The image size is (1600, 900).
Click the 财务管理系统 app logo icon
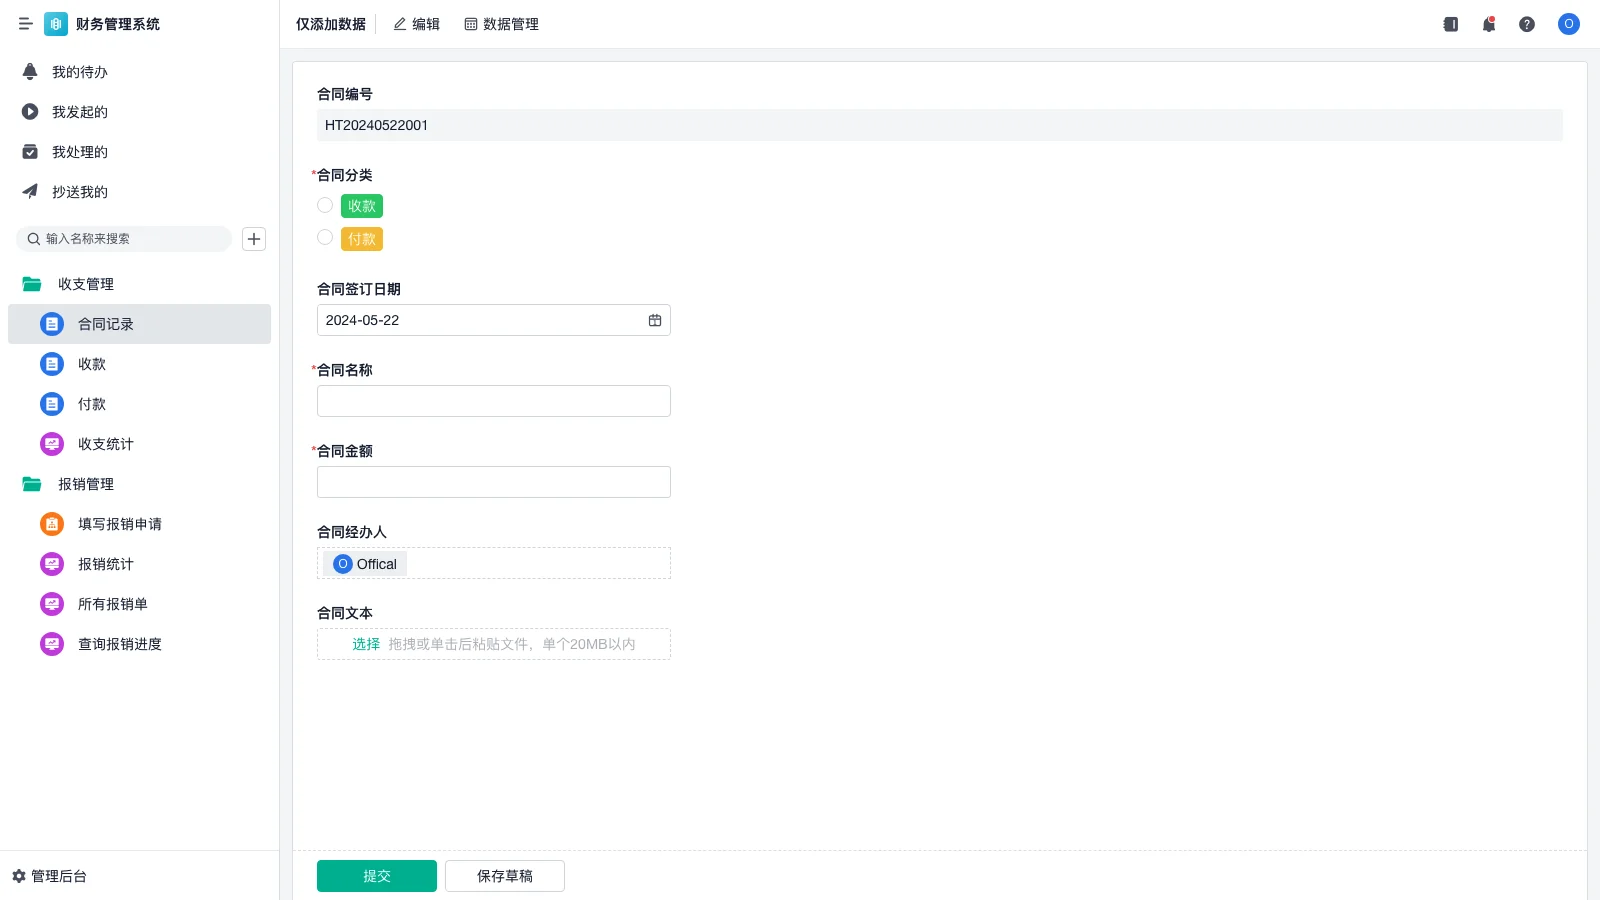tap(56, 24)
